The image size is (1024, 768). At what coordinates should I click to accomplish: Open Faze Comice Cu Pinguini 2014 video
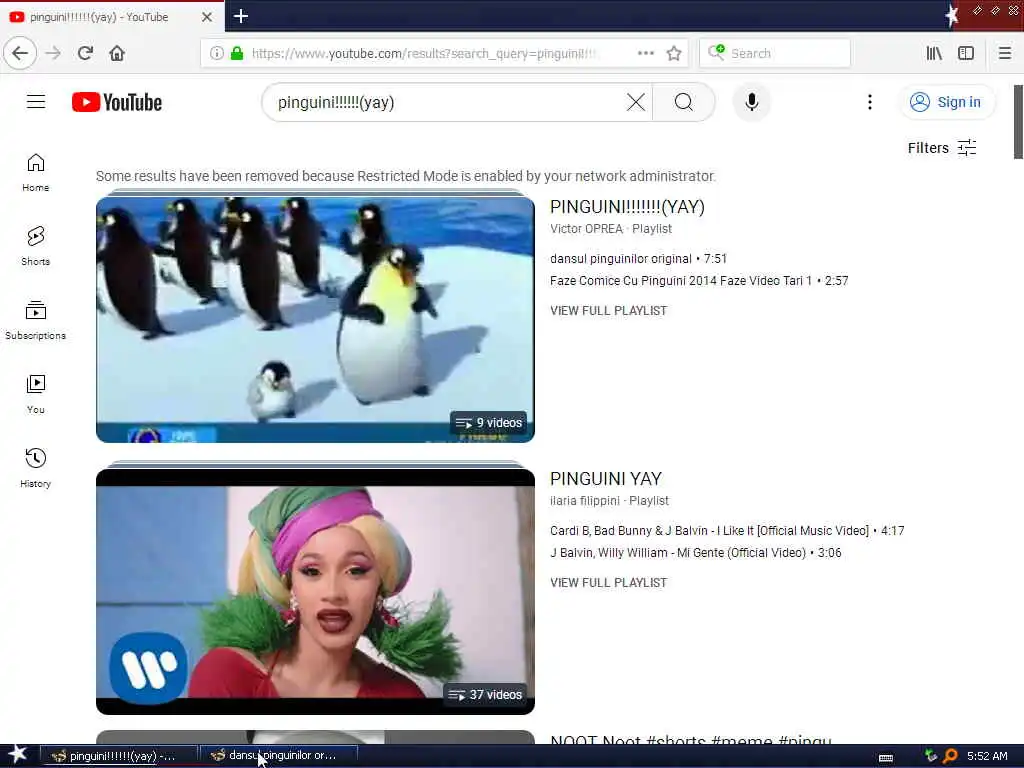tap(699, 281)
